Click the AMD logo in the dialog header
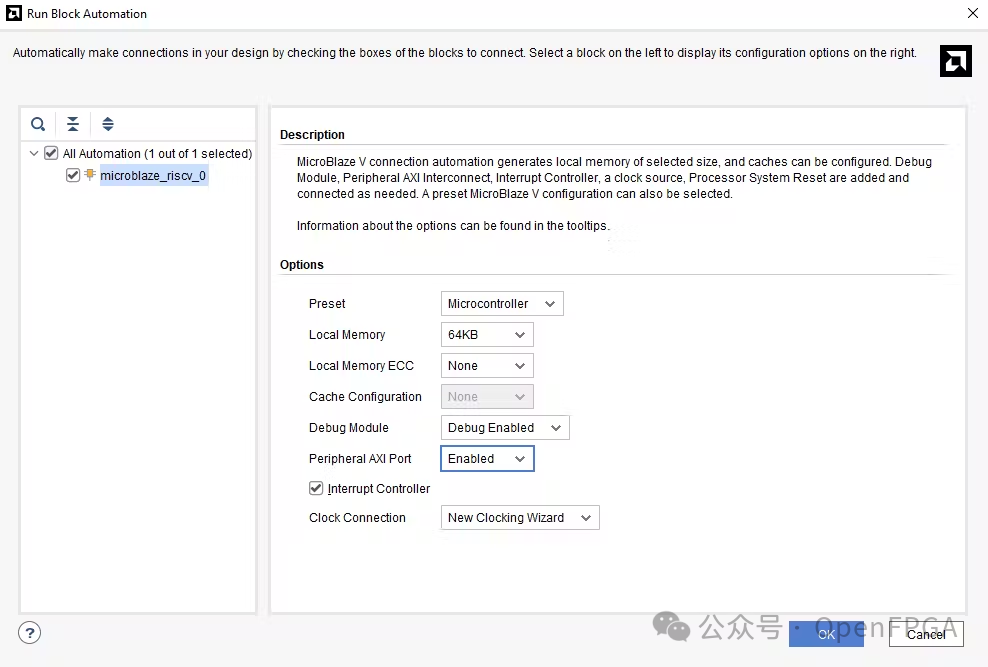988x667 pixels. point(955,61)
